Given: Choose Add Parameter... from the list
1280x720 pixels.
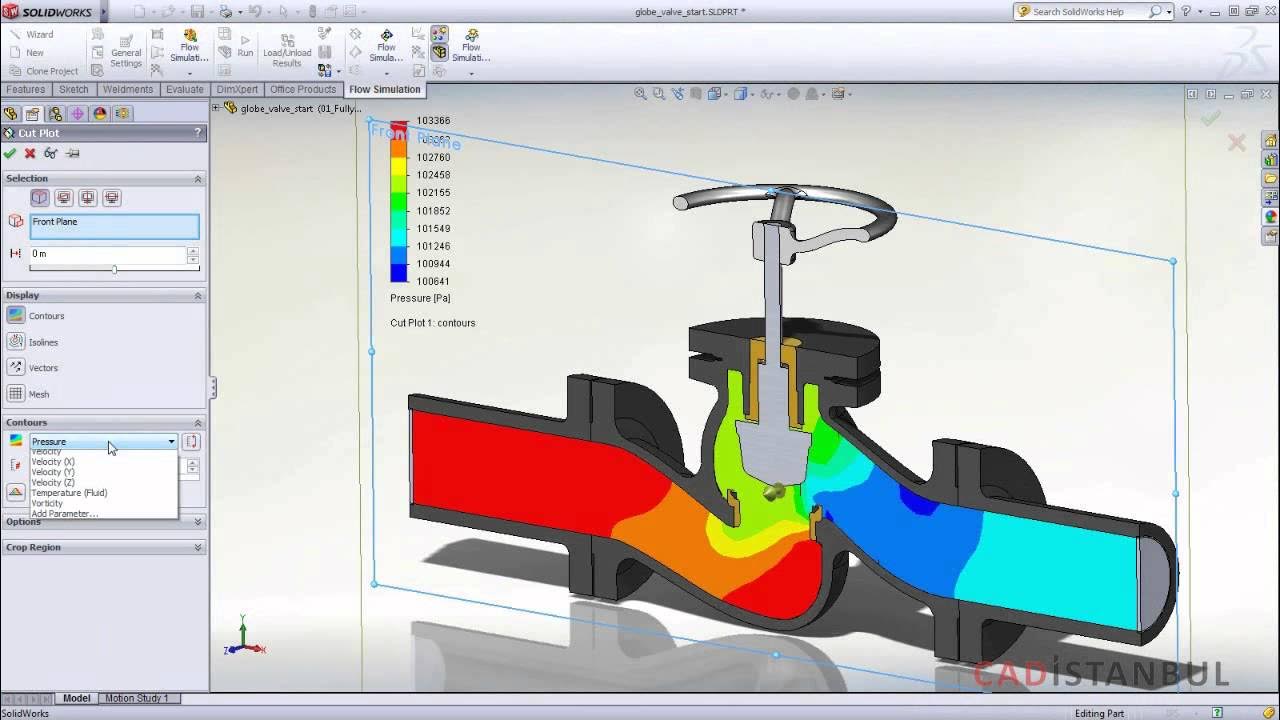Looking at the screenshot, I should click(65, 514).
